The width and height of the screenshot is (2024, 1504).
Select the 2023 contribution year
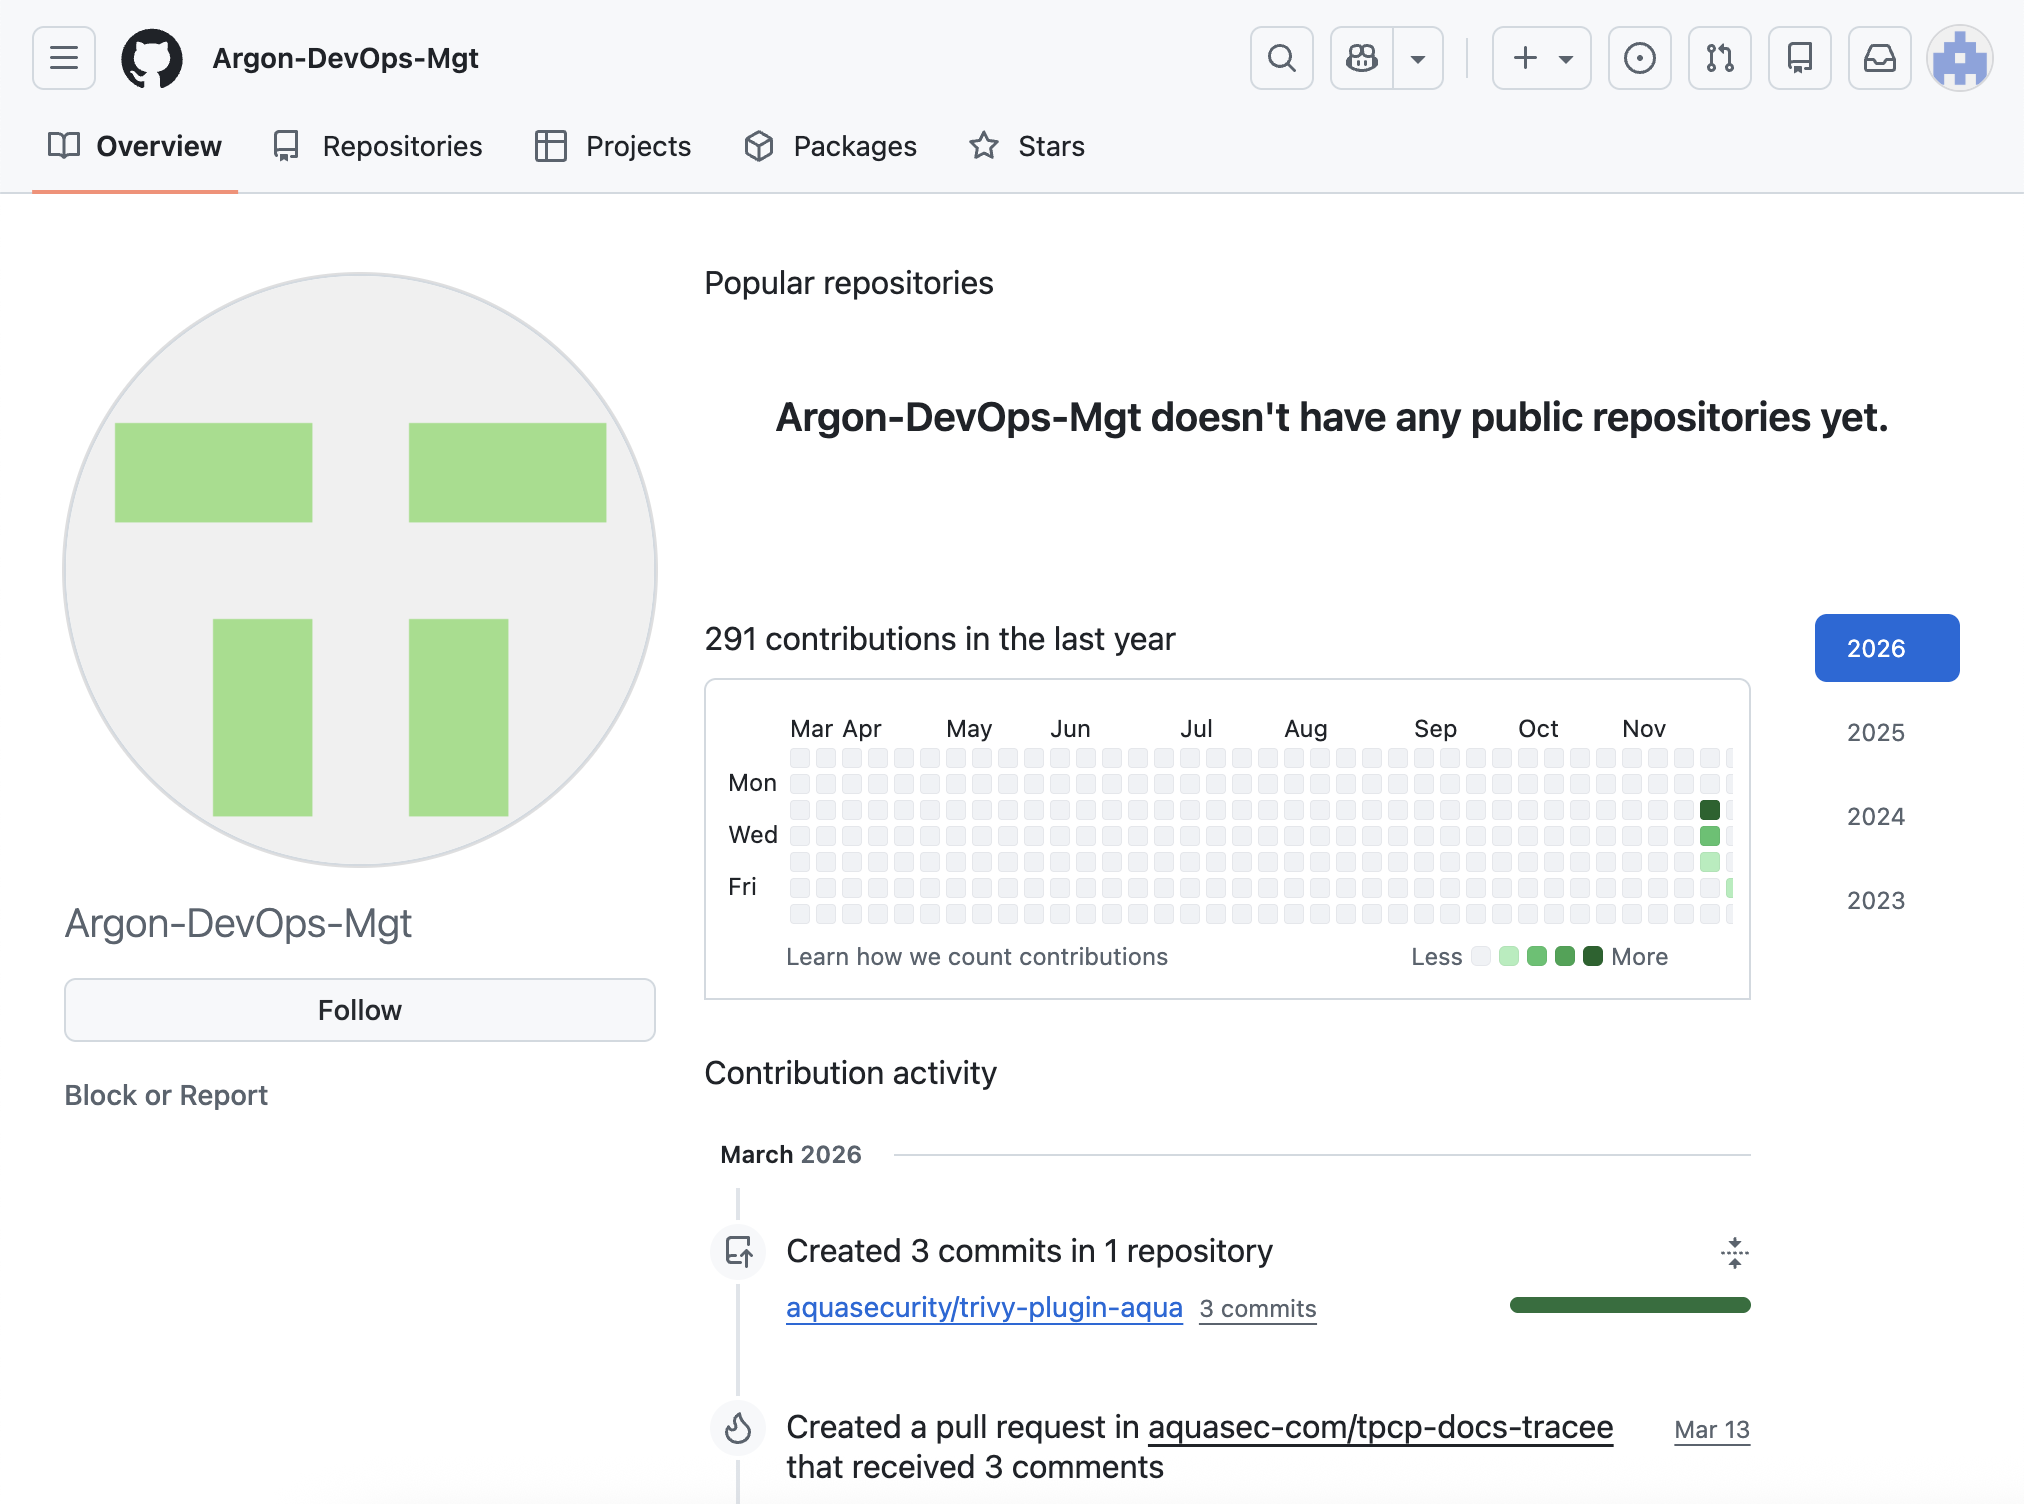[1887, 900]
